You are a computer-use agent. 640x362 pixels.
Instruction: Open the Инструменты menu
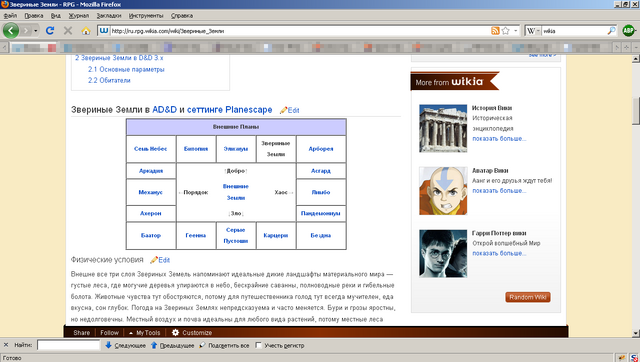tap(146, 16)
